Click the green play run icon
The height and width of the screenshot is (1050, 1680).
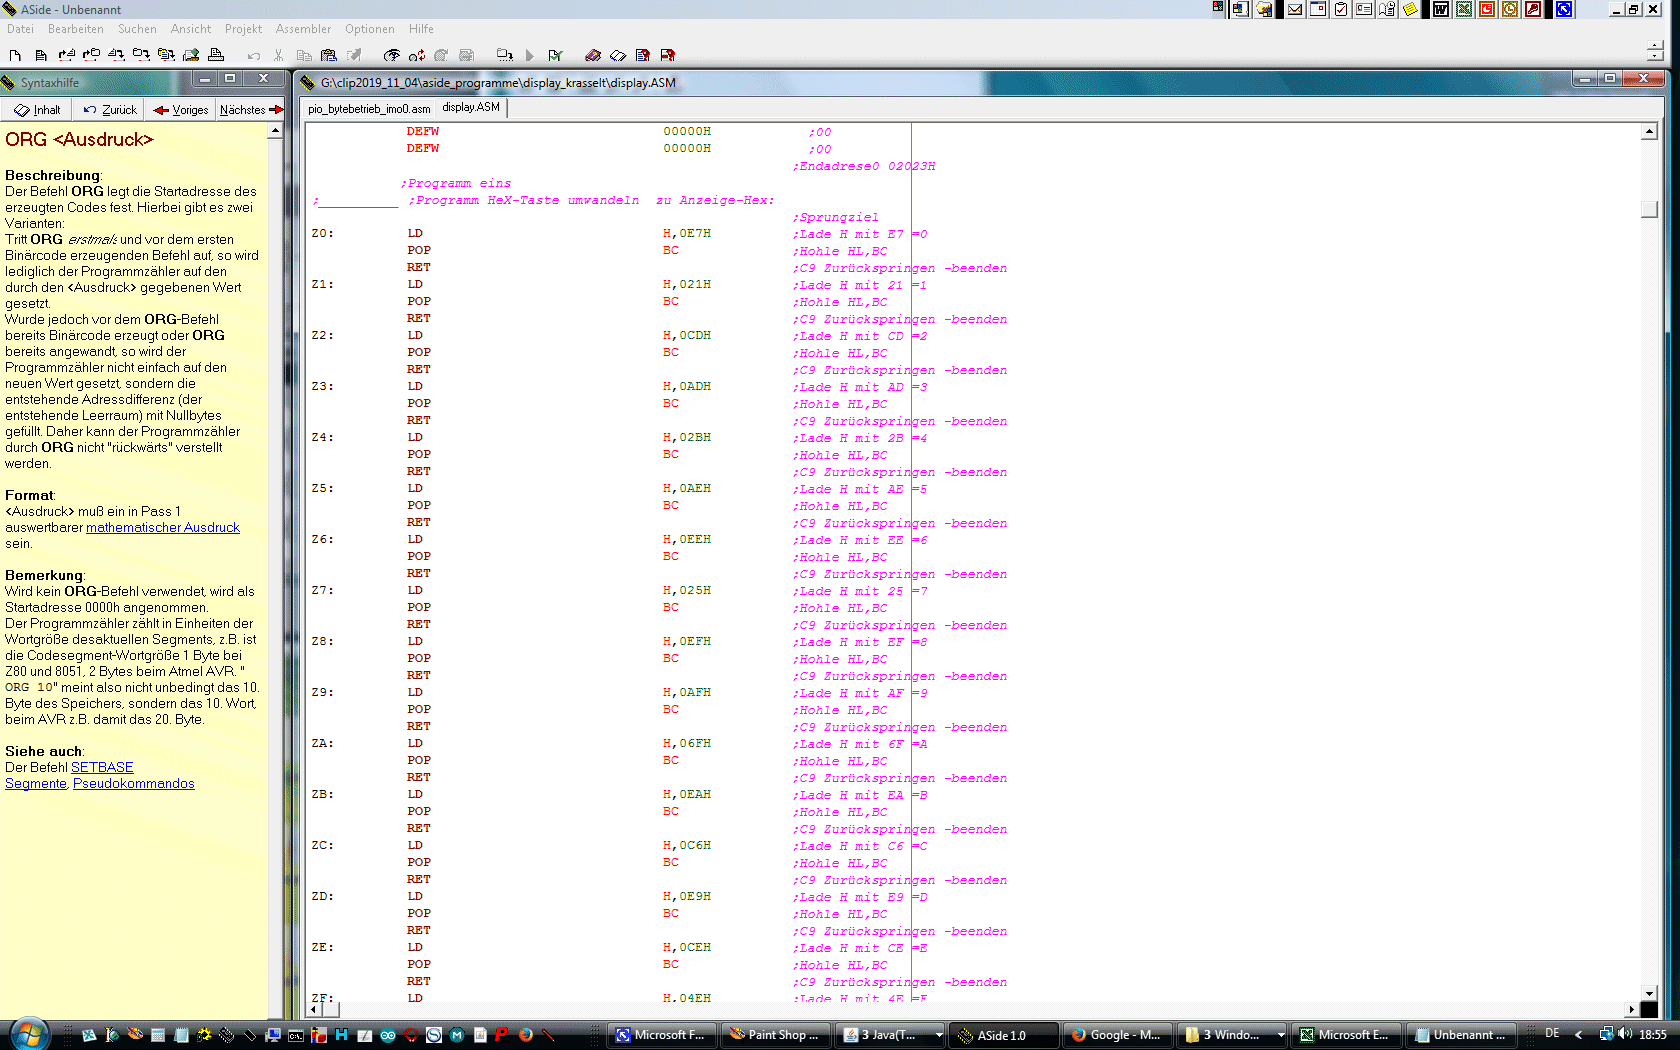[x=530, y=55]
